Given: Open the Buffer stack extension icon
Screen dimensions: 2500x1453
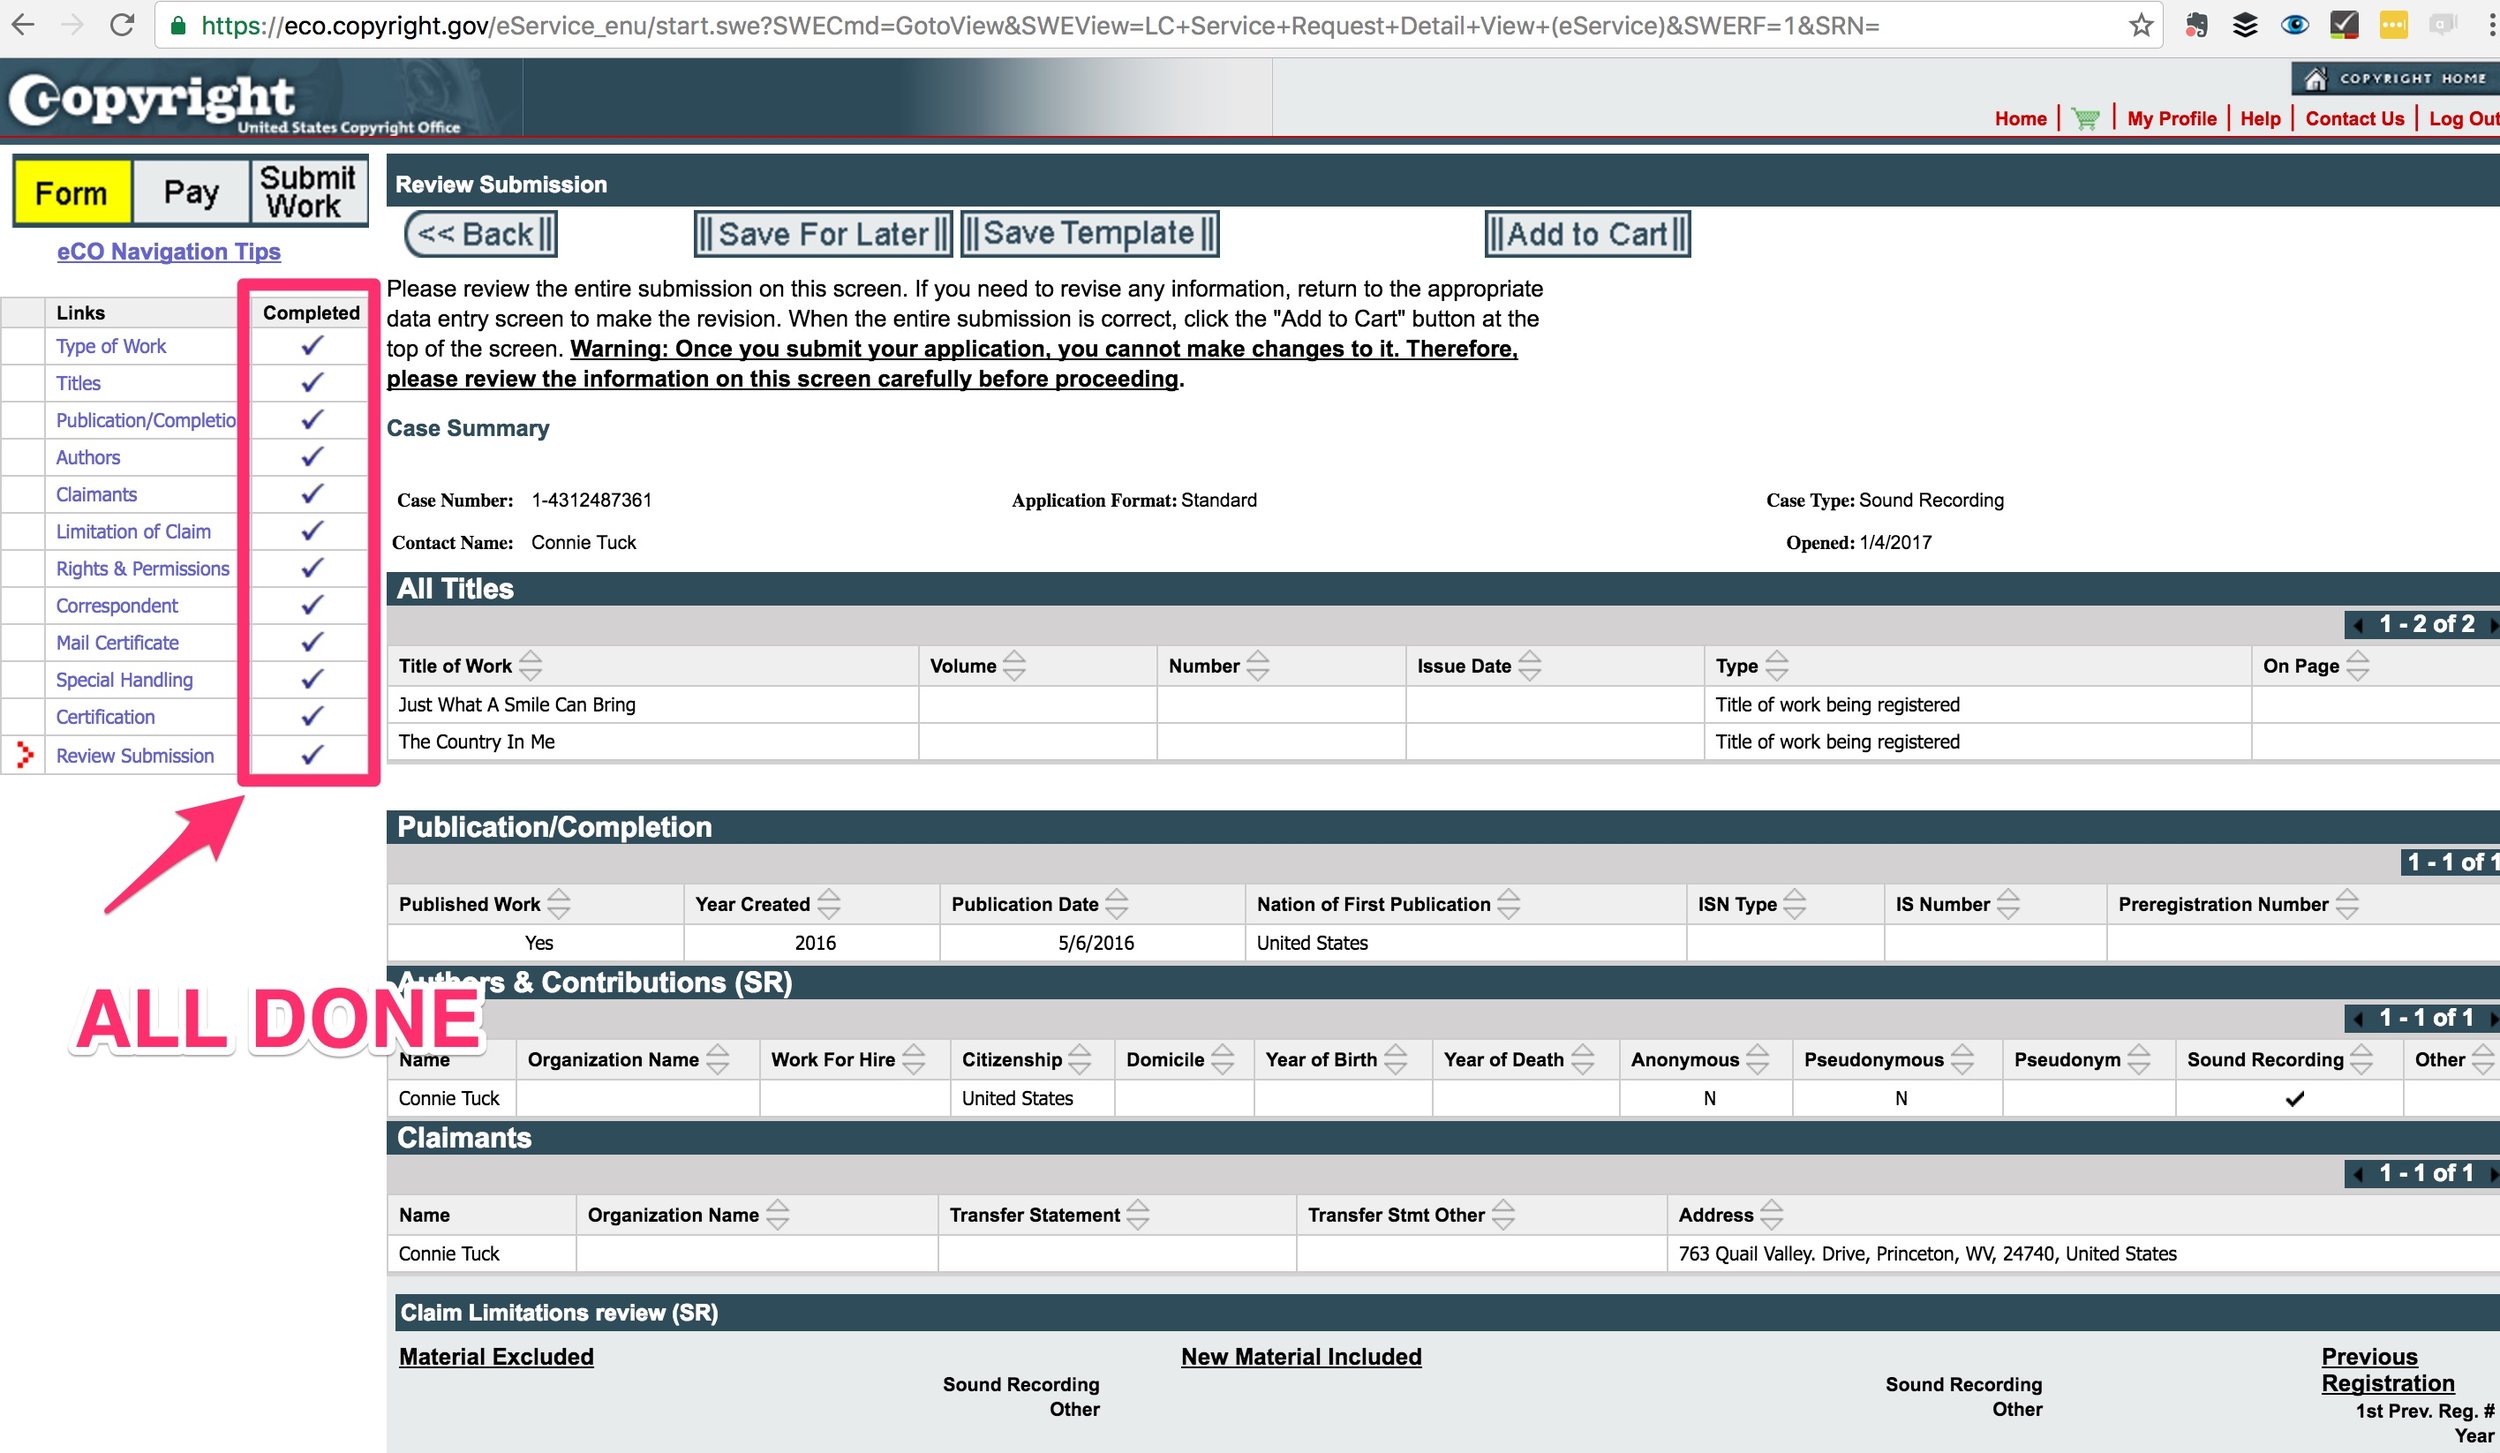Looking at the screenshot, I should (2245, 25).
